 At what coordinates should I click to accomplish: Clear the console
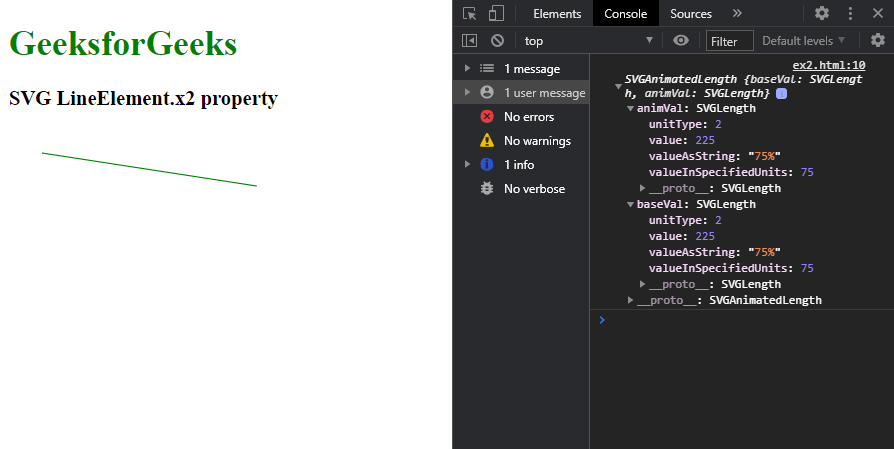497,40
